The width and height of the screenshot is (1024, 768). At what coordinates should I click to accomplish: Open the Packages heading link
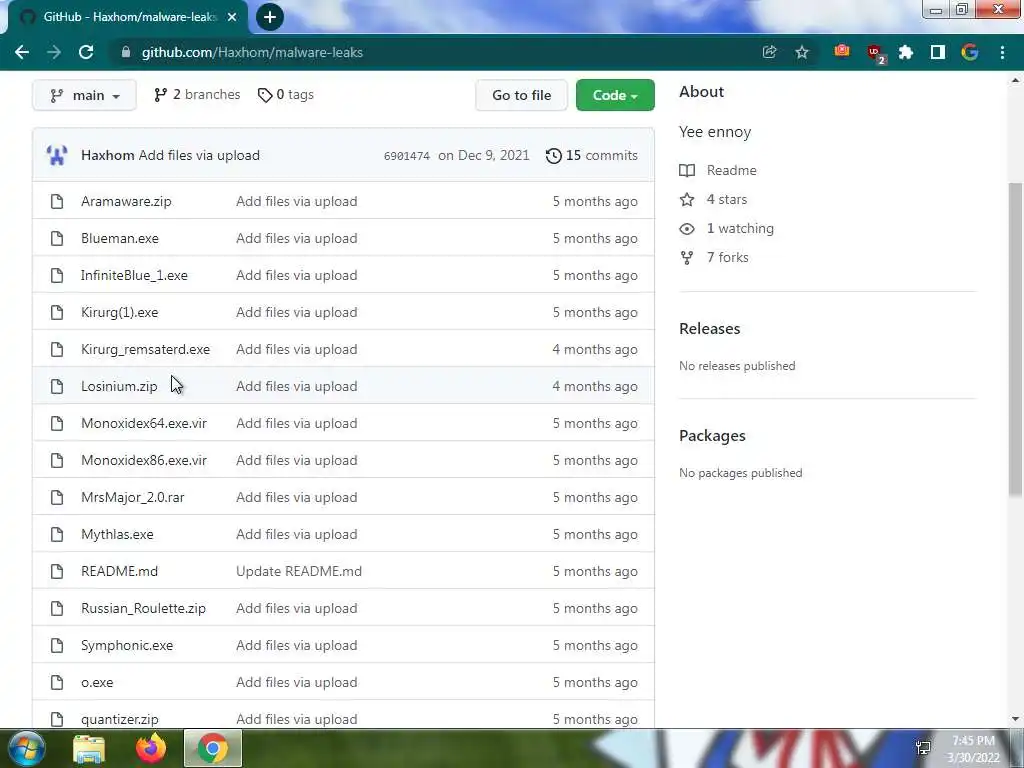click(712, 436)
